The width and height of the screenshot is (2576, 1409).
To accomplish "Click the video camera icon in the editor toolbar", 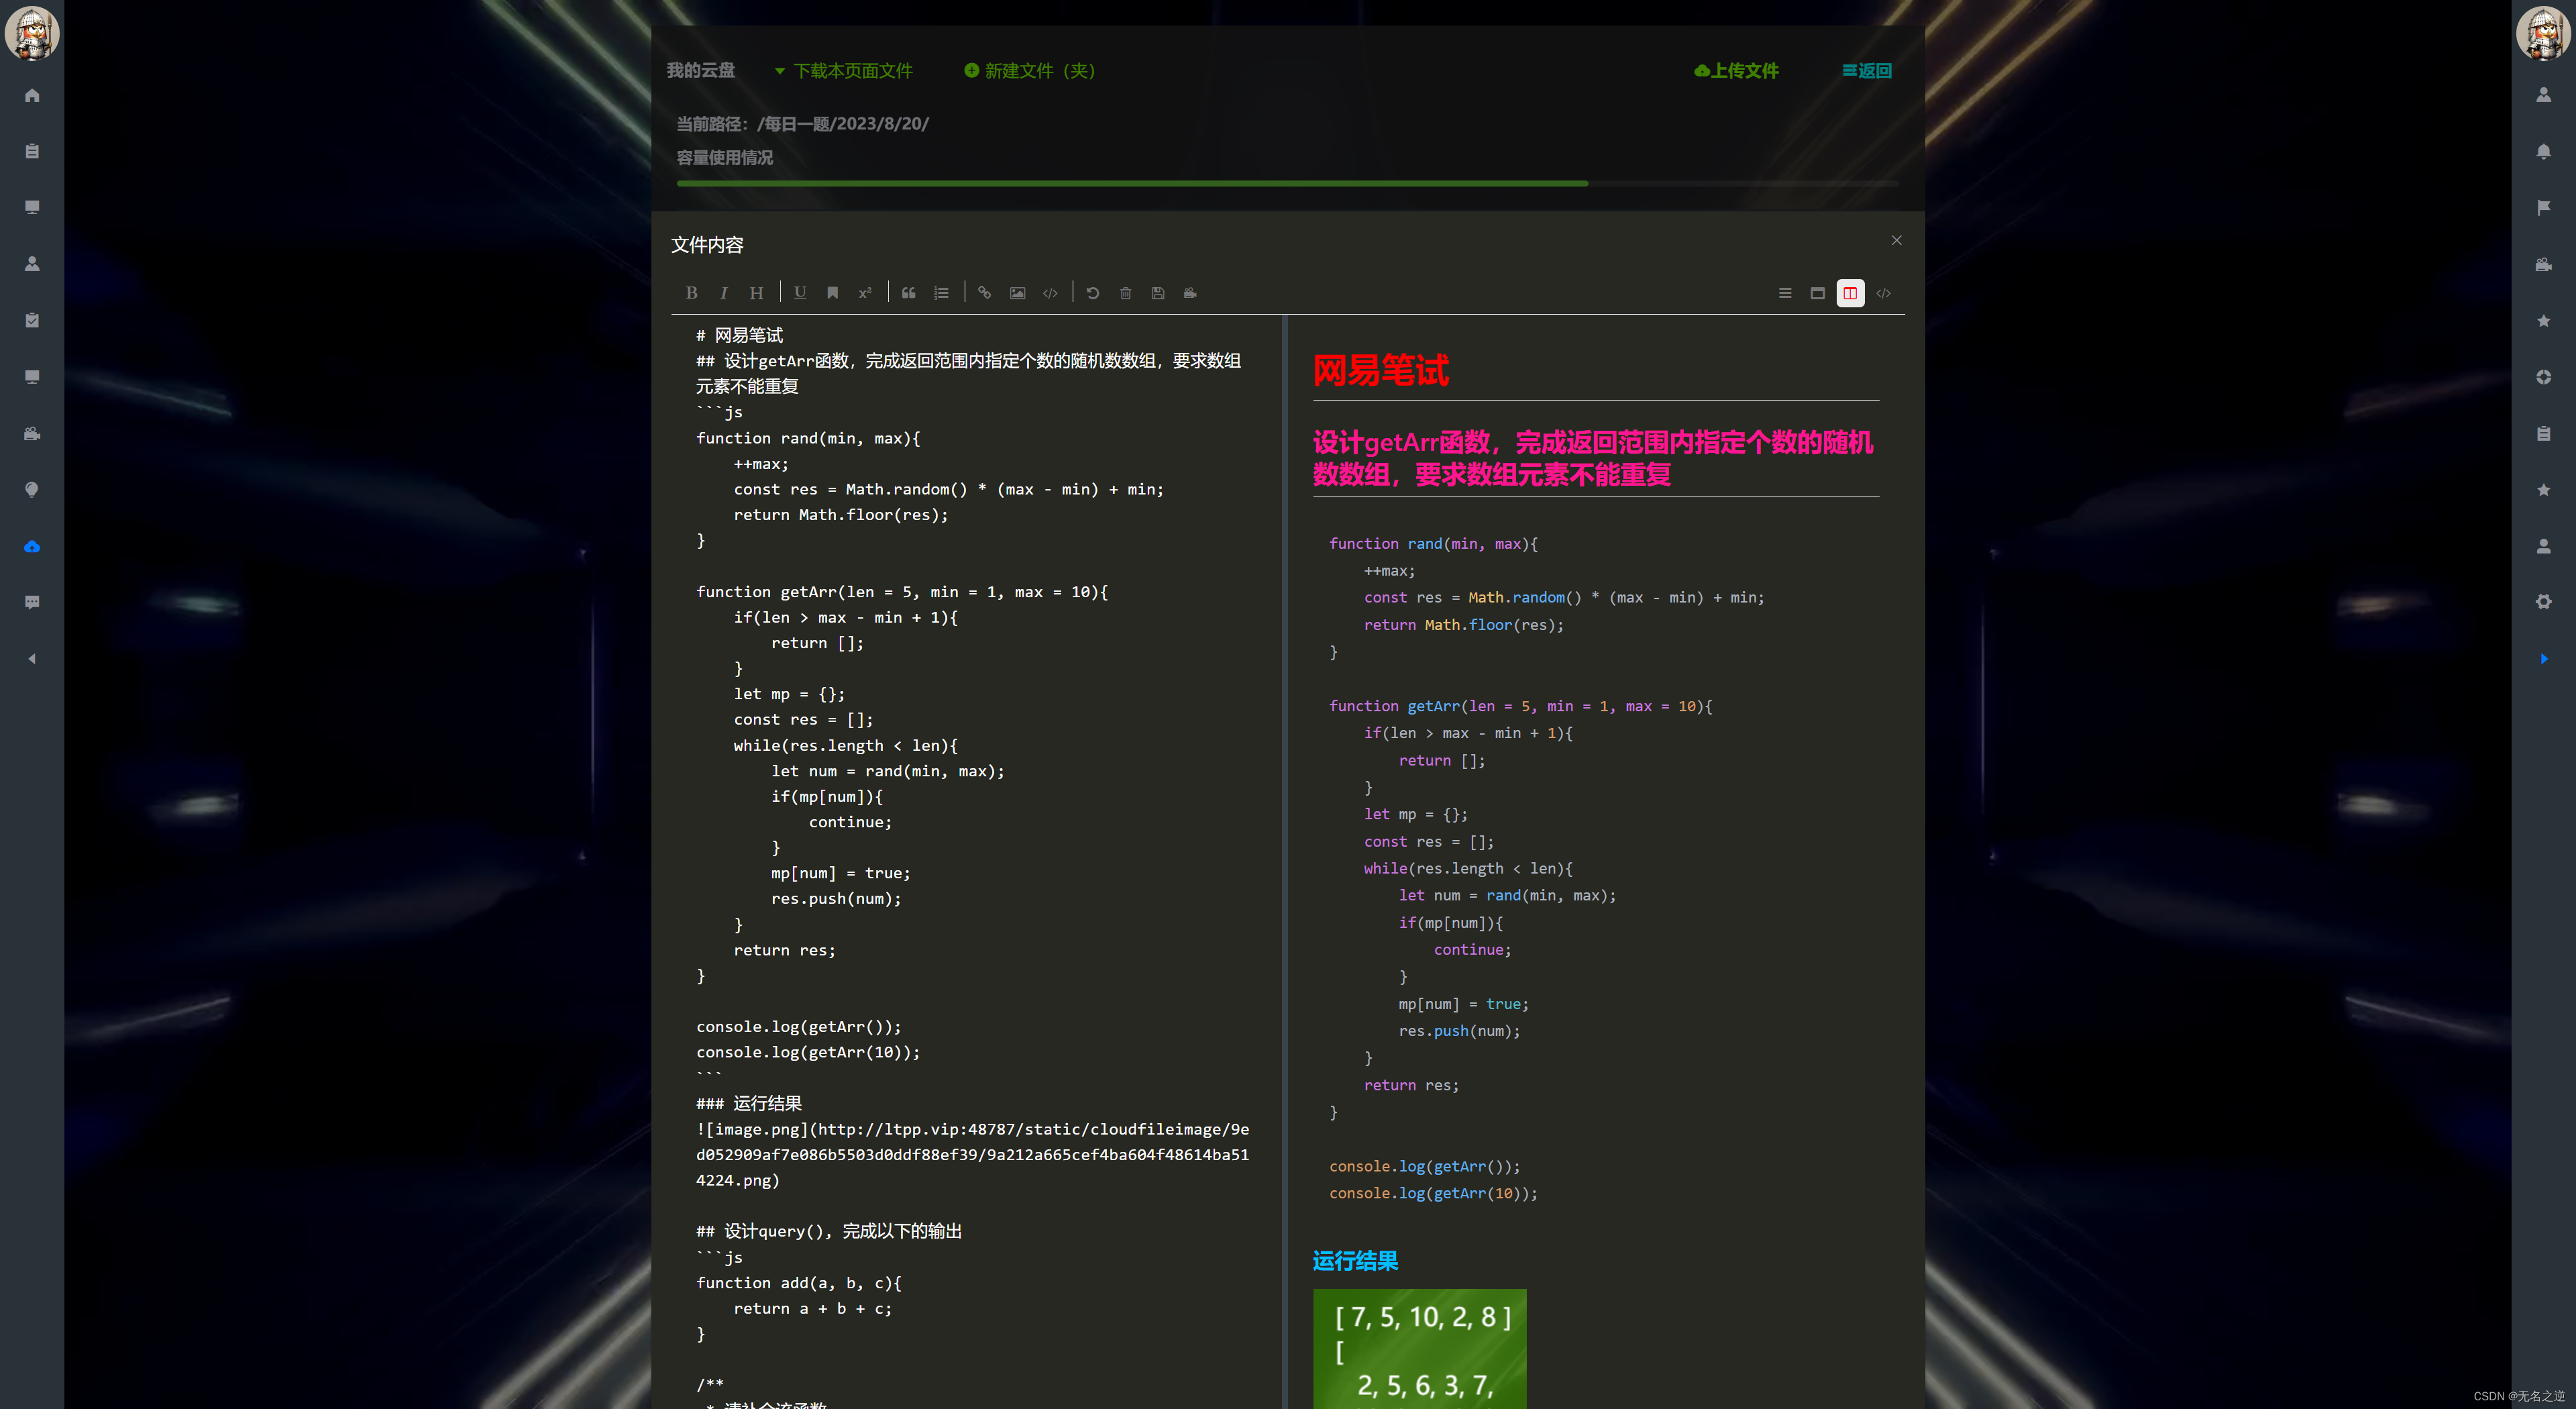I will [1190, 293].
